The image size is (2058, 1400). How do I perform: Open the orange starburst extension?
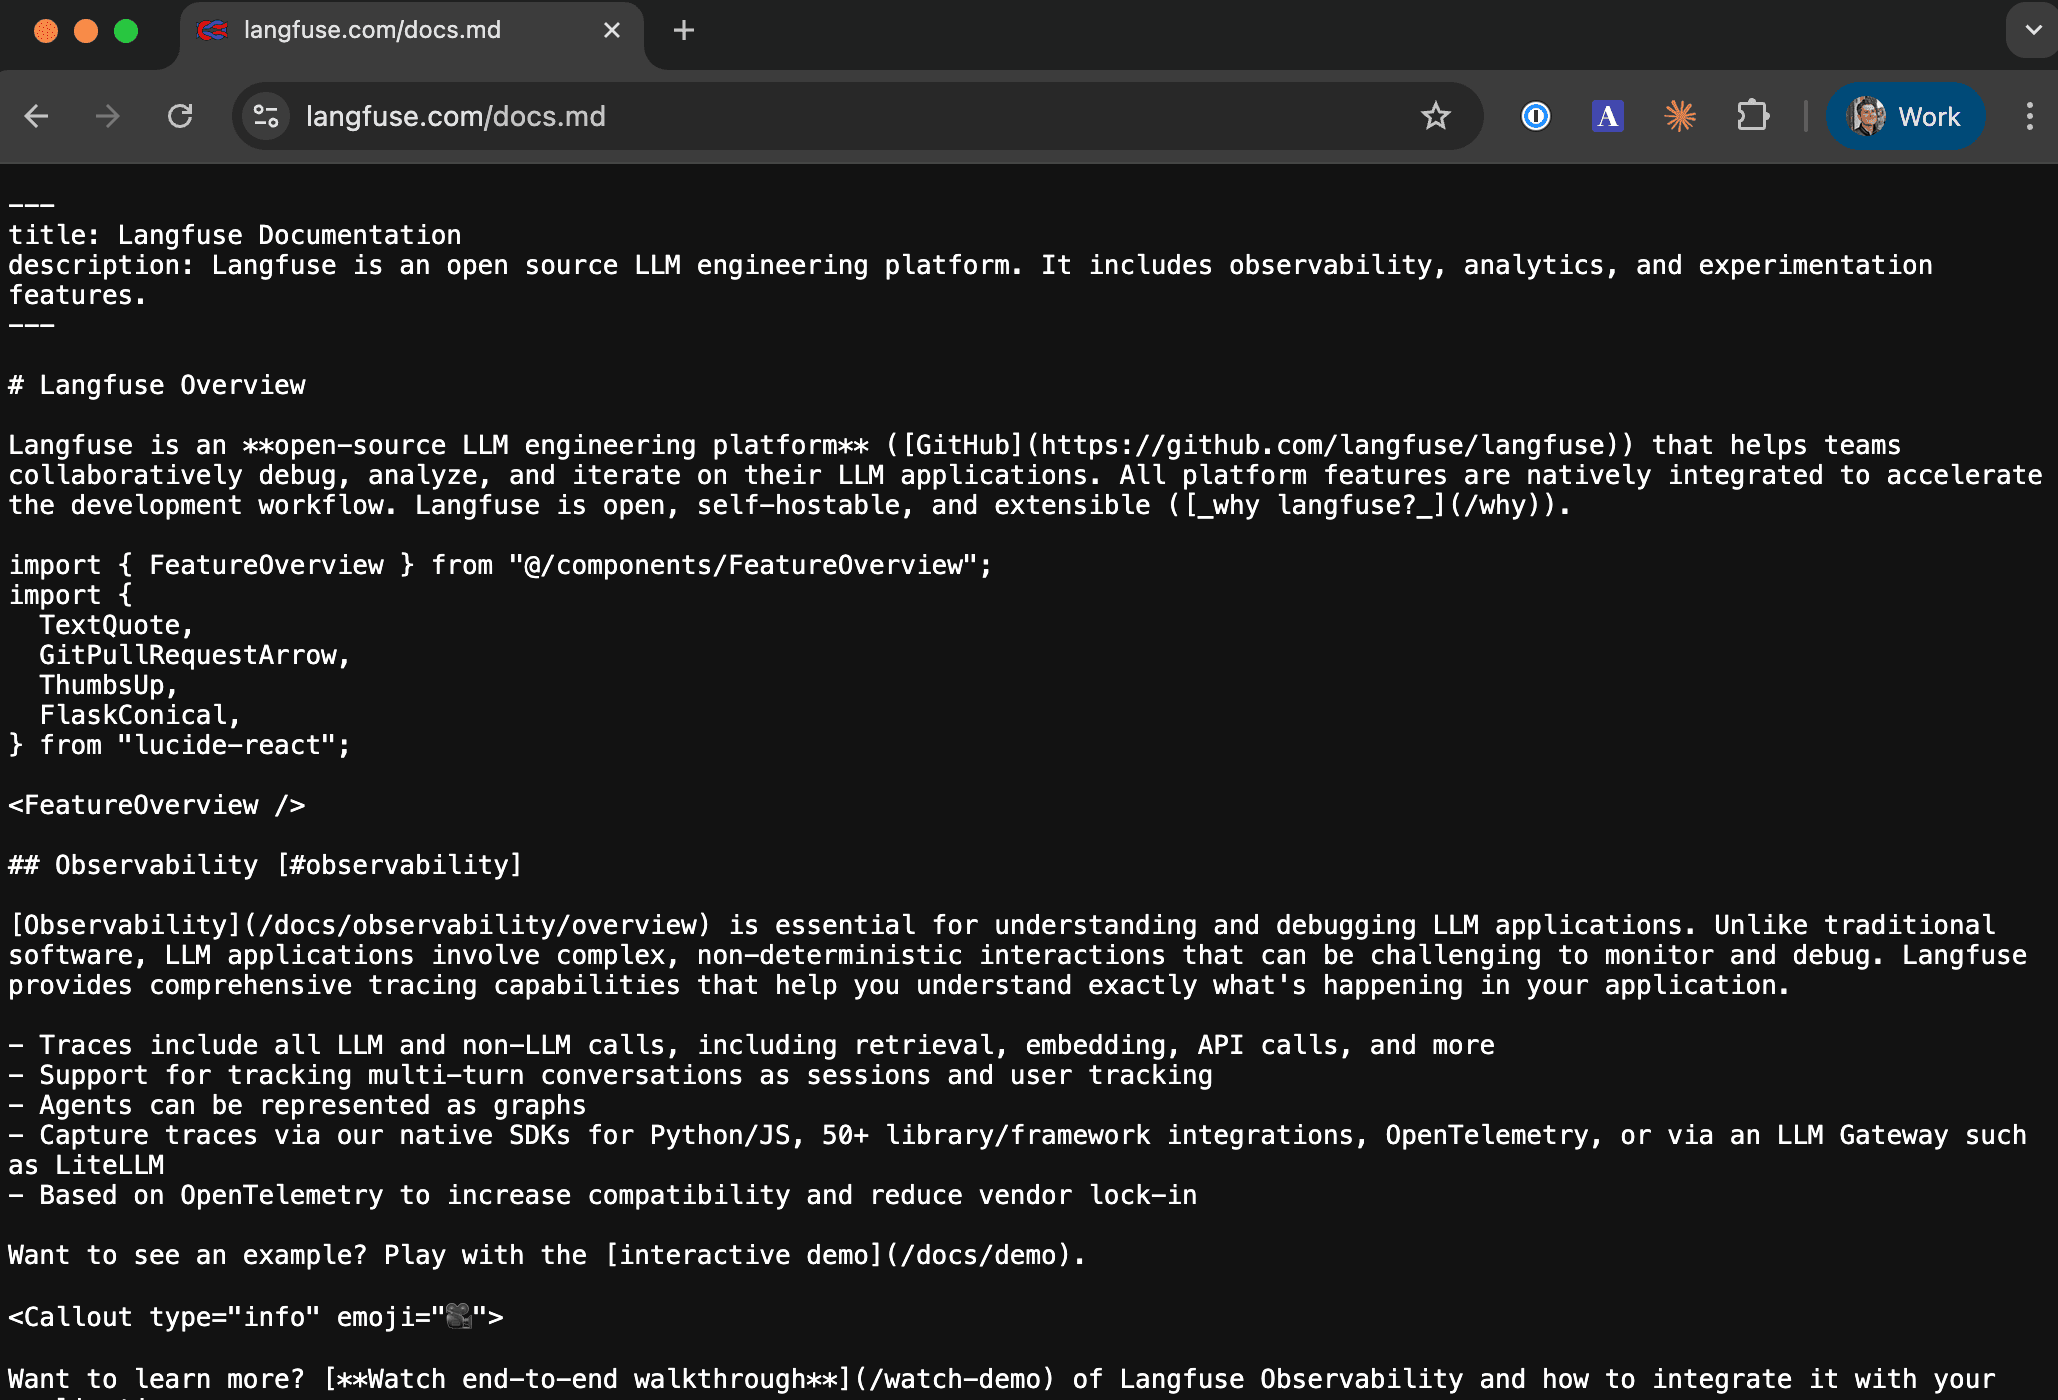click(1680, 116)
